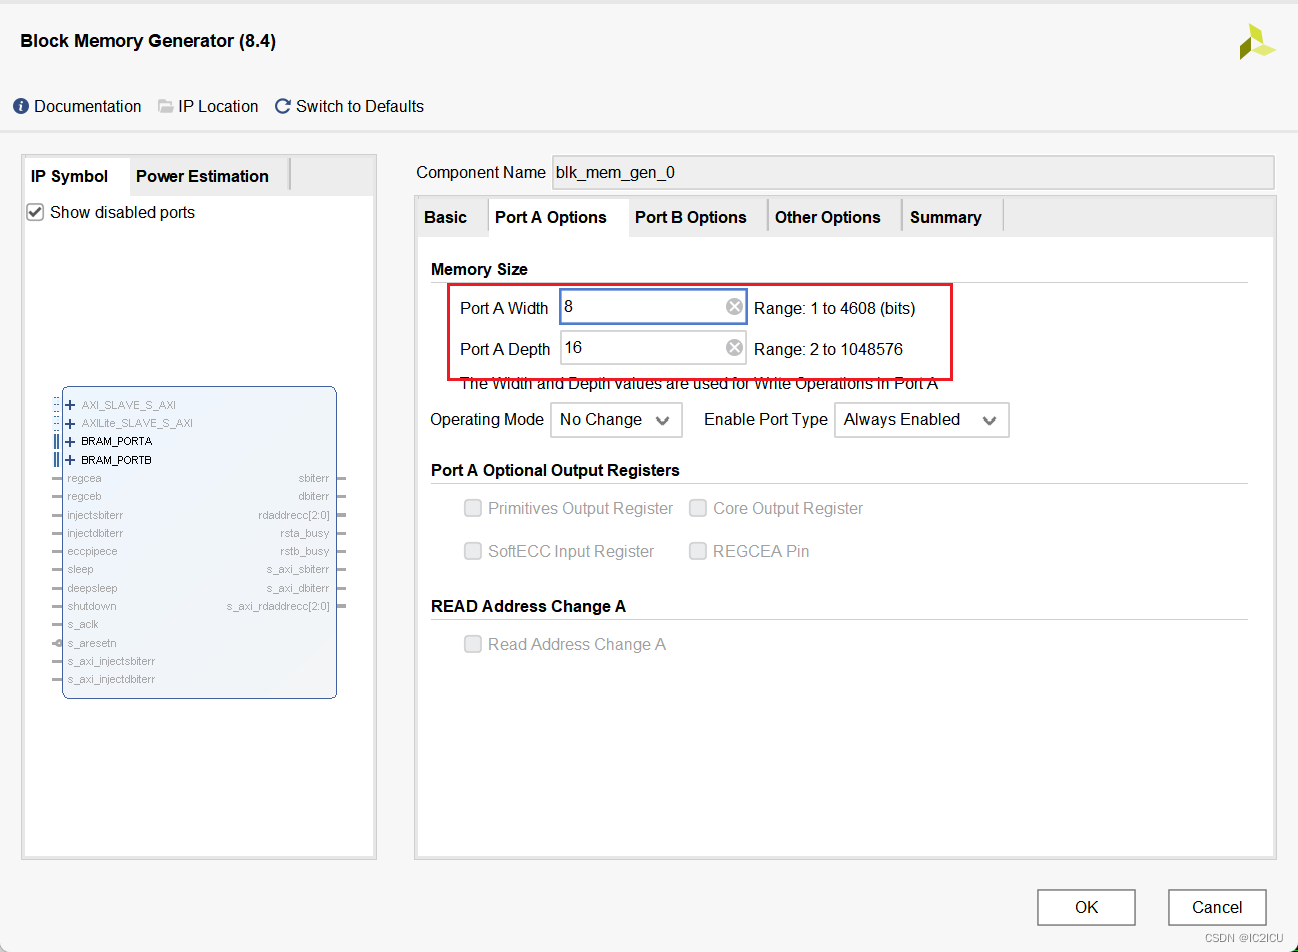Select the s_axi_rdaddrecc[2:0] port label
The height and width of the screenshot is (952, 1298).
coord(278,606)
